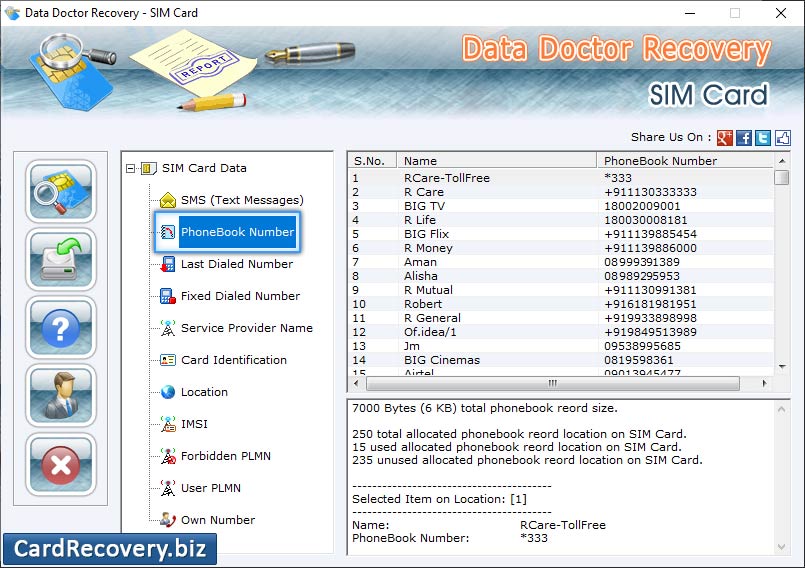This screenshot has width=805, height=568.
Task: Select the BIG Cinemas contact row
Action: point(561,360)
